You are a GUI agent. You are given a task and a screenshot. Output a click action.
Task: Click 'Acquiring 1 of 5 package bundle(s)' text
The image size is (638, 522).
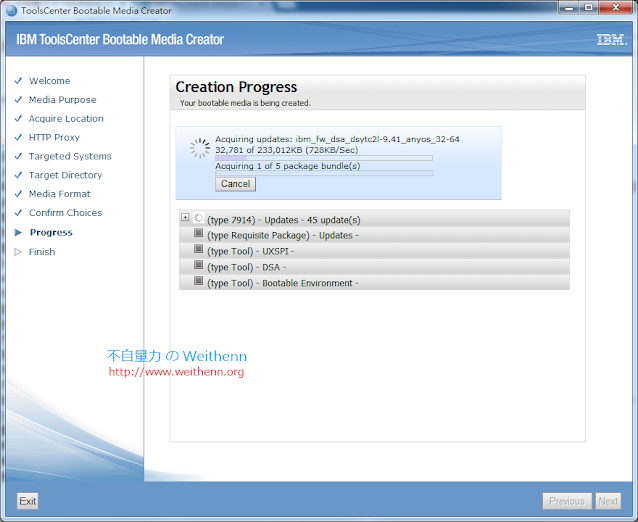[x=288, y=166]
